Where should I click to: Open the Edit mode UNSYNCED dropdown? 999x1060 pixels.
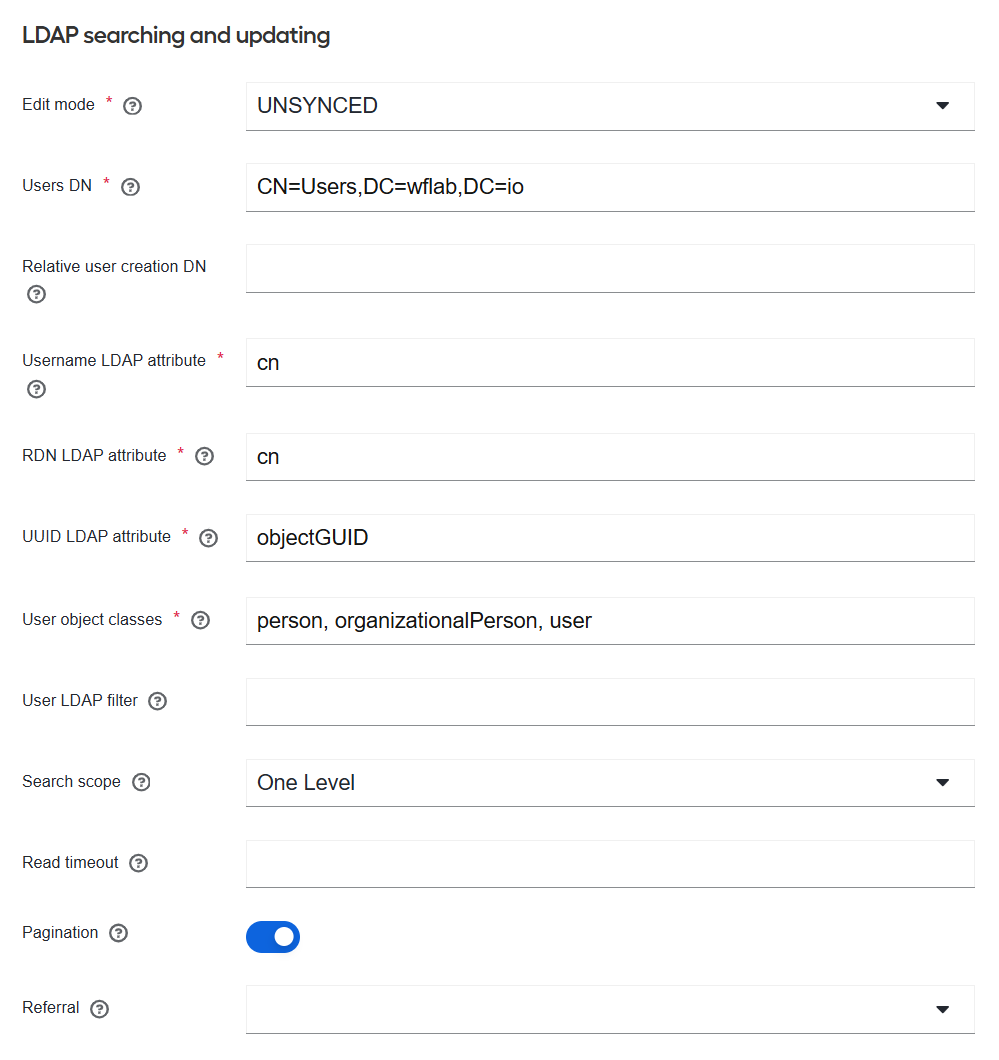[x=610, y=106]
